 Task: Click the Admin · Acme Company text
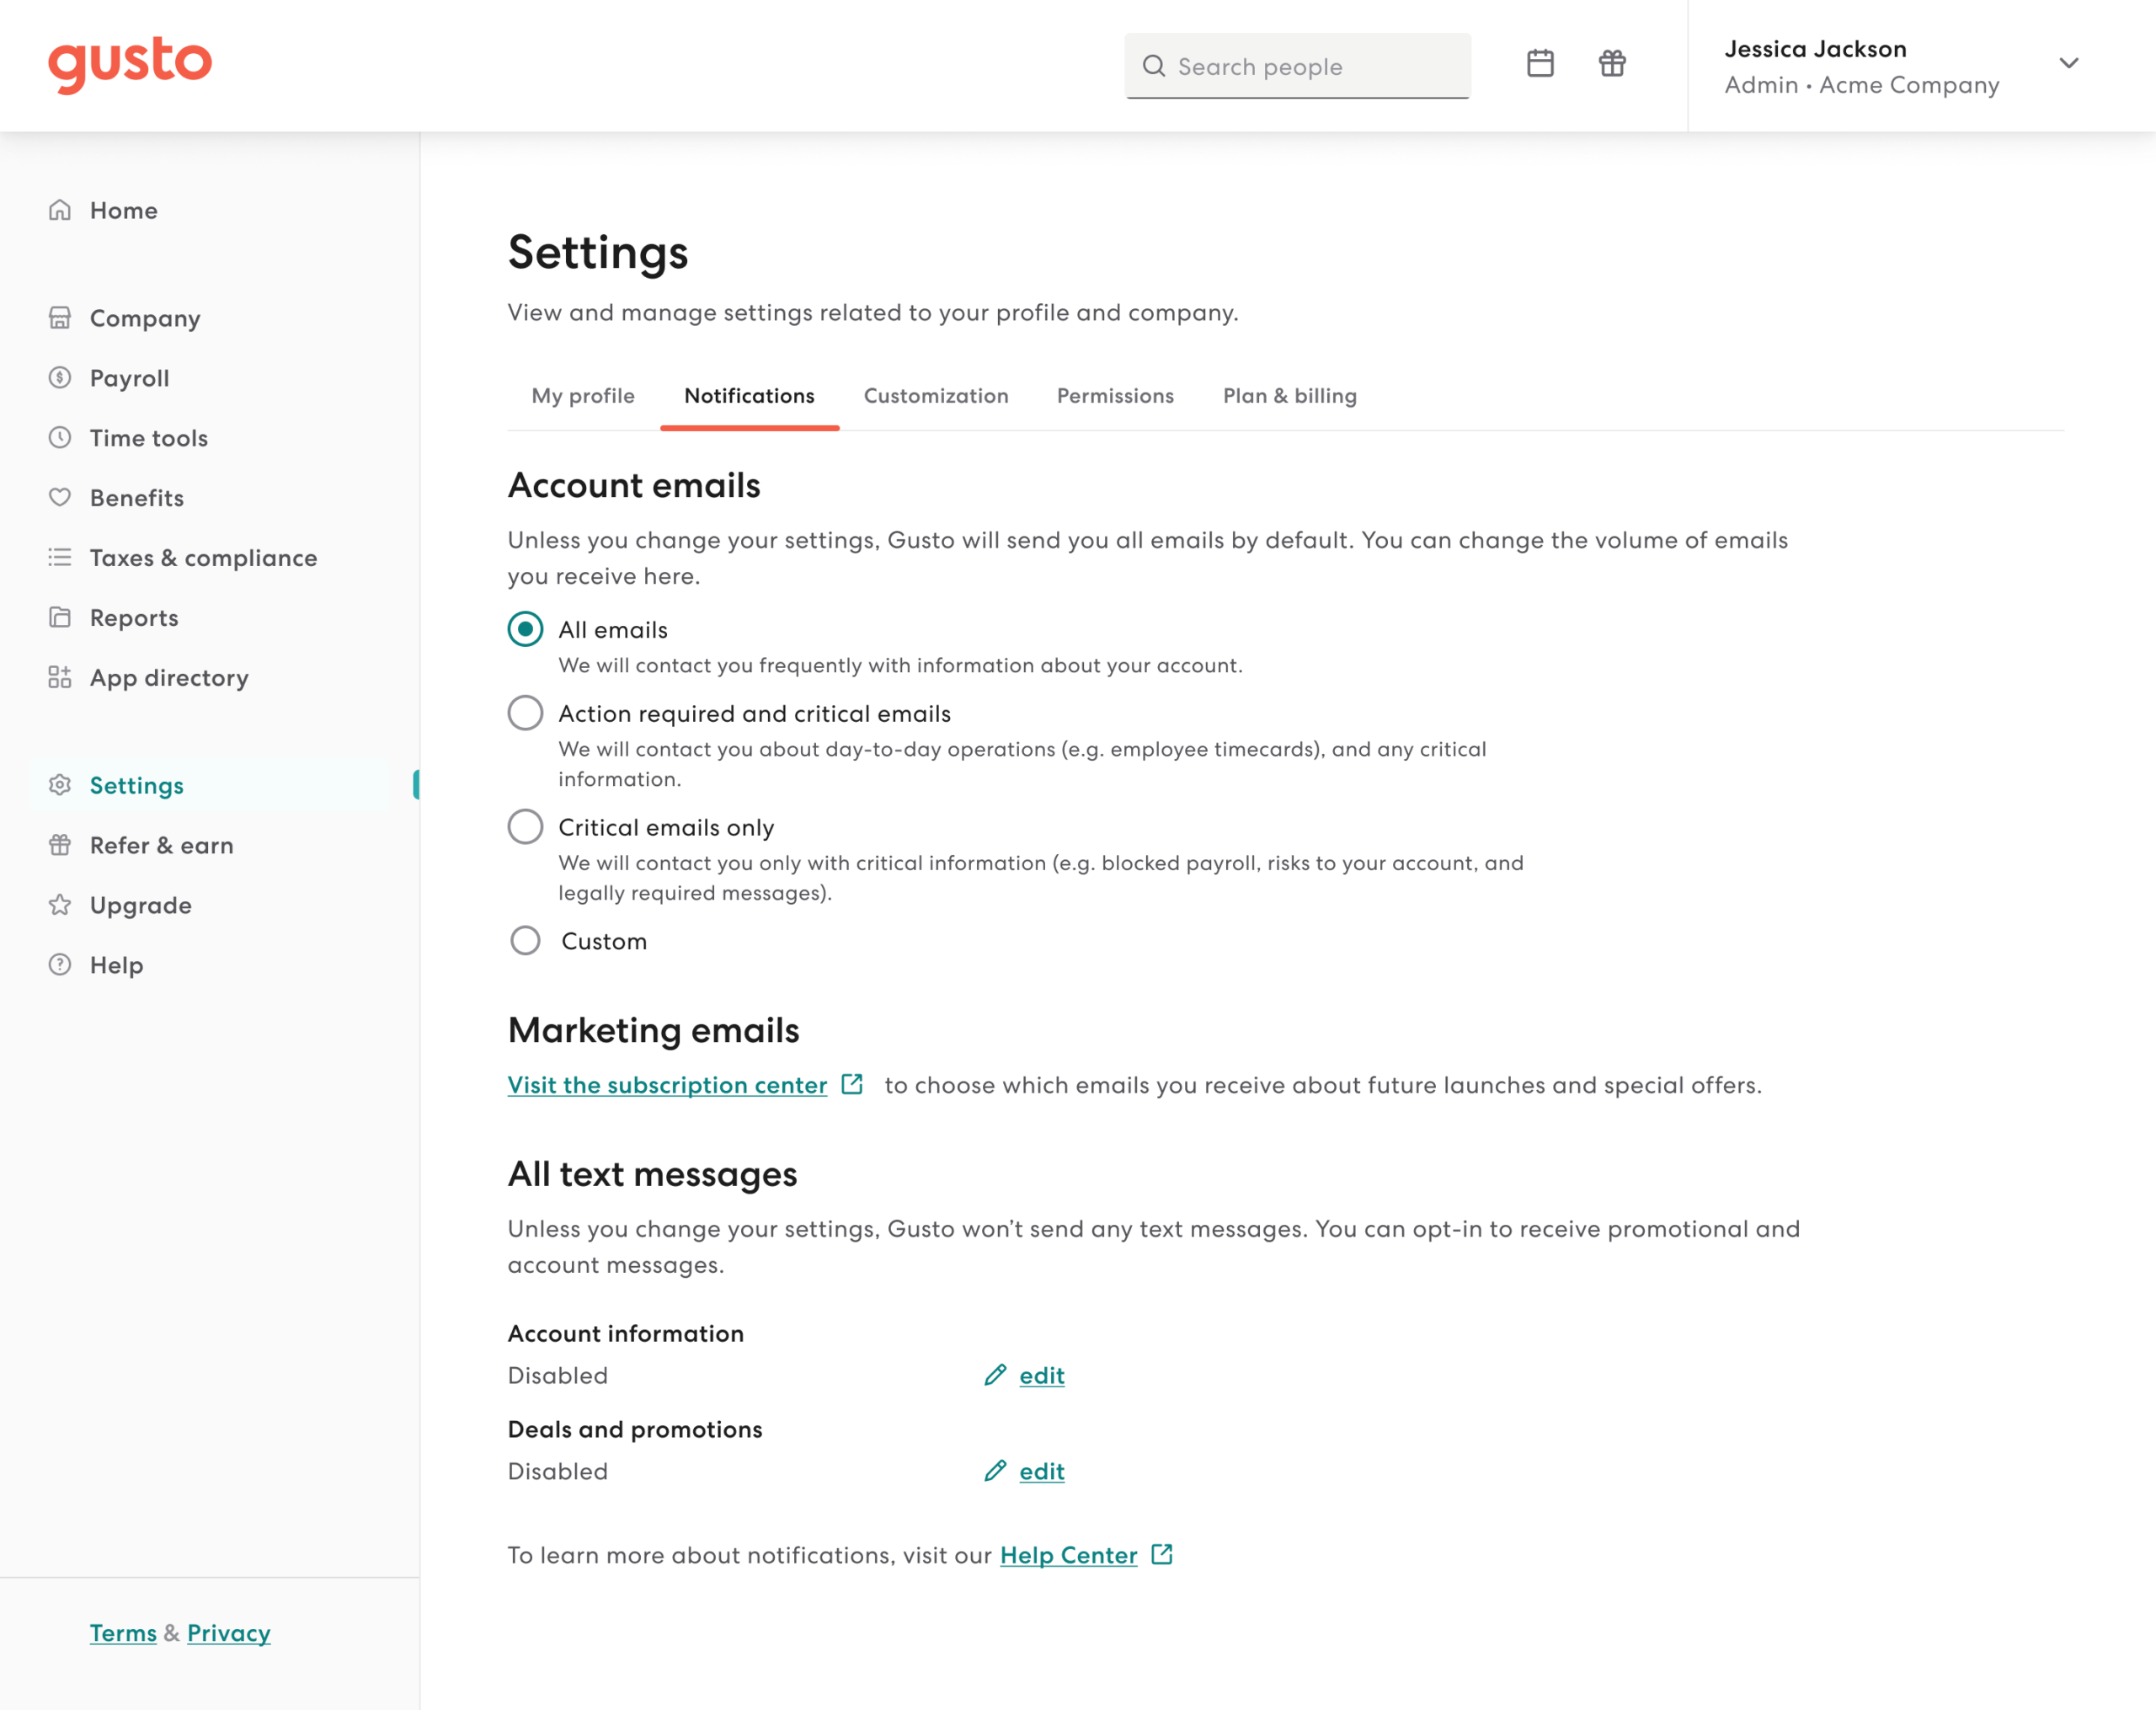point(1862,85)
